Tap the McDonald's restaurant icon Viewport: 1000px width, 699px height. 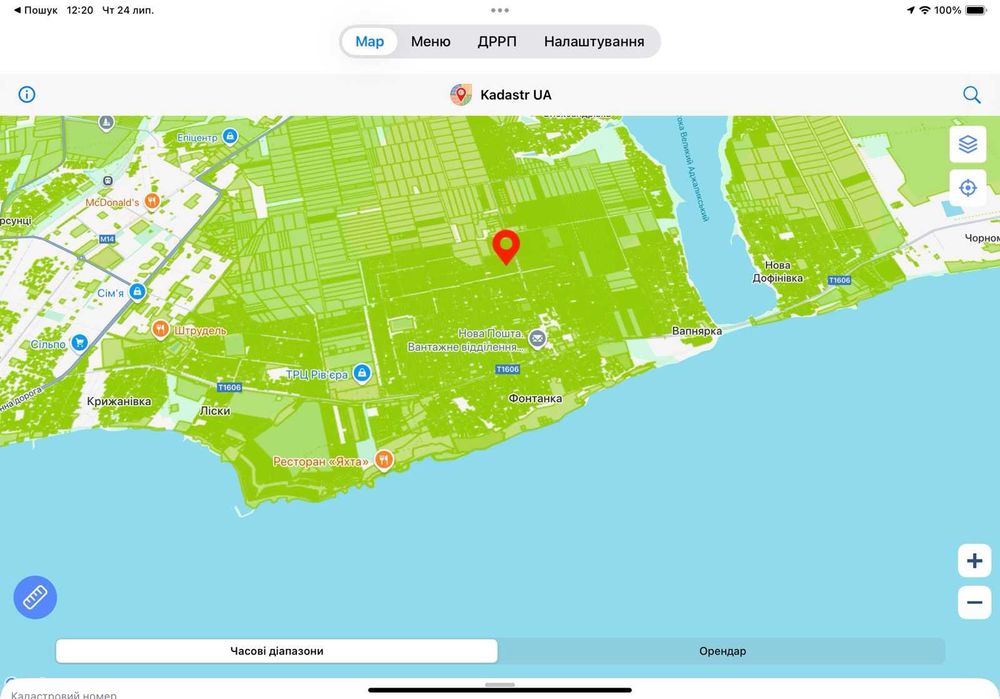coord(152,202)
